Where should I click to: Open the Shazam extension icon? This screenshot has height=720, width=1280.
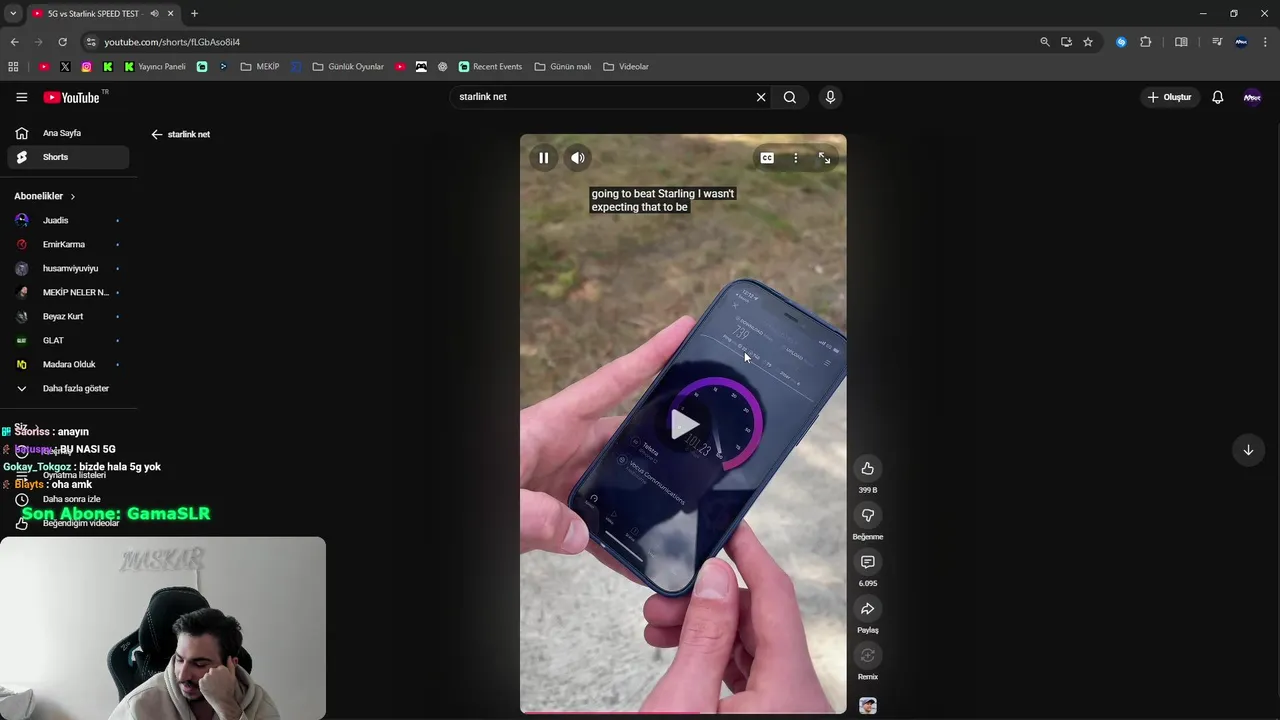pyautogui.click(x=1121, y=42)
